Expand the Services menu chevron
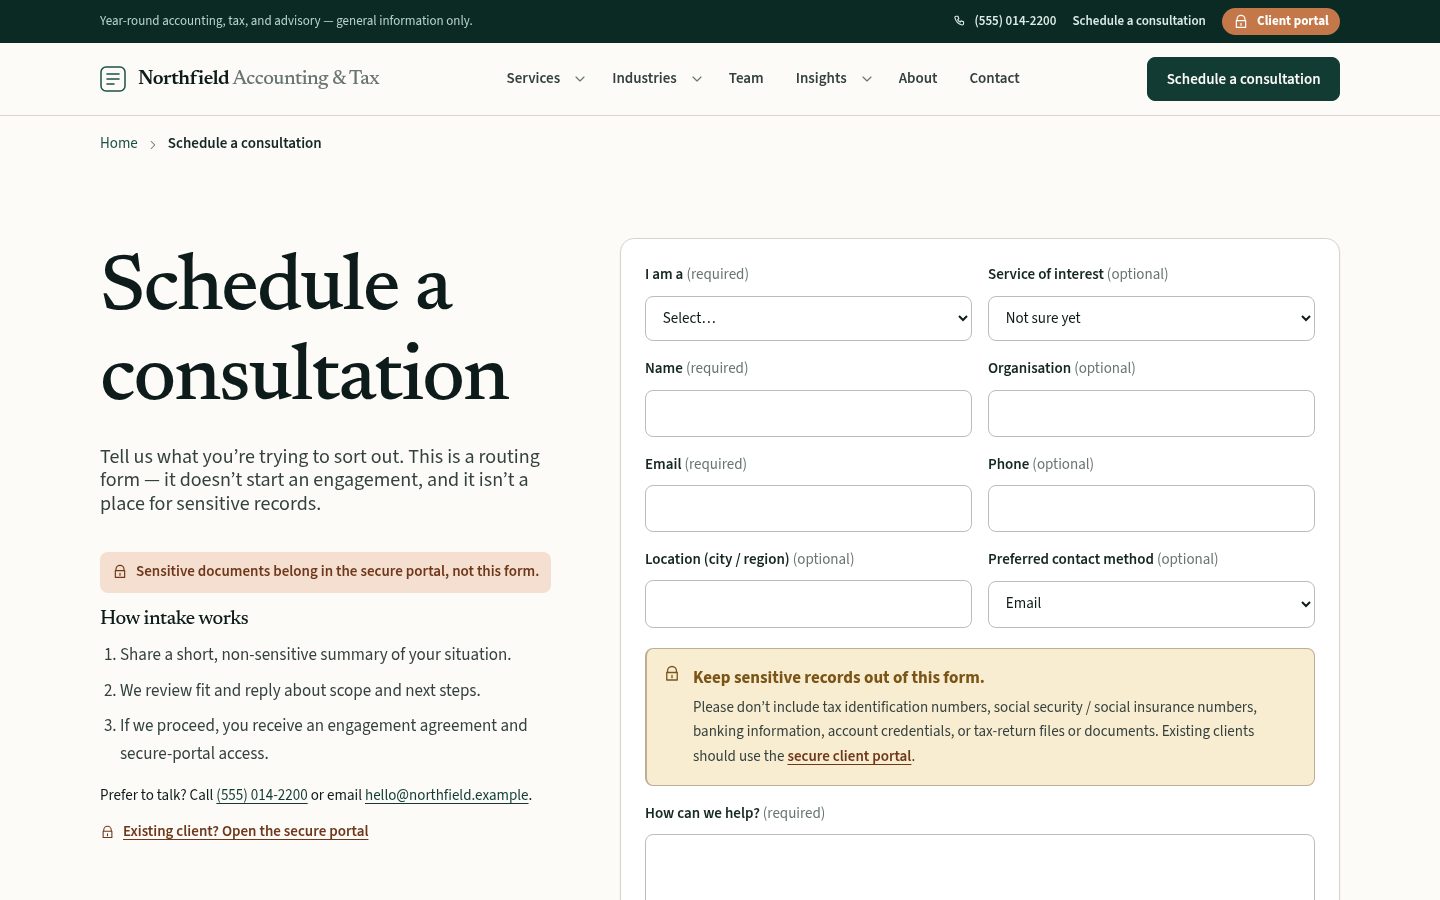Image resolution: width=1440 pixels, height=900 pixels. coord(579,79)
